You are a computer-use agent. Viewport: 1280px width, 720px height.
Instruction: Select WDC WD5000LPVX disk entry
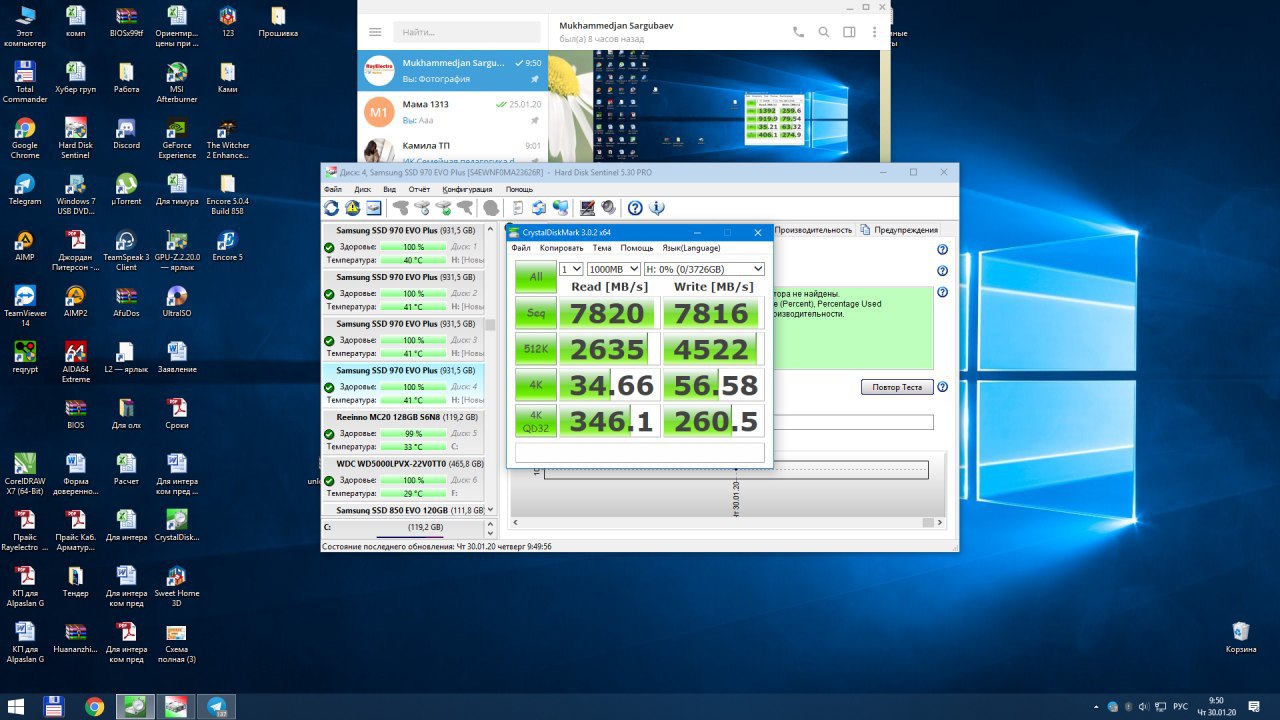click(x=402, y=478)
